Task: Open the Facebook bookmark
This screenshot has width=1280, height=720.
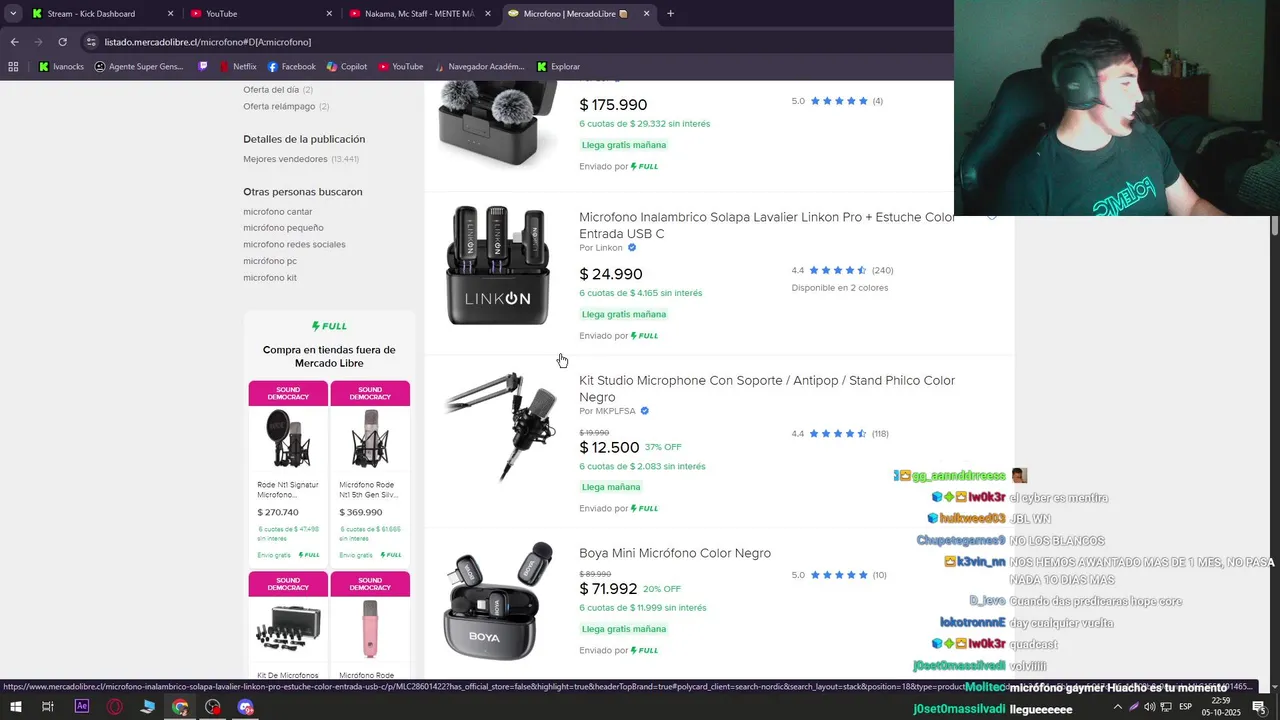Action: click(x=291, y=67)
